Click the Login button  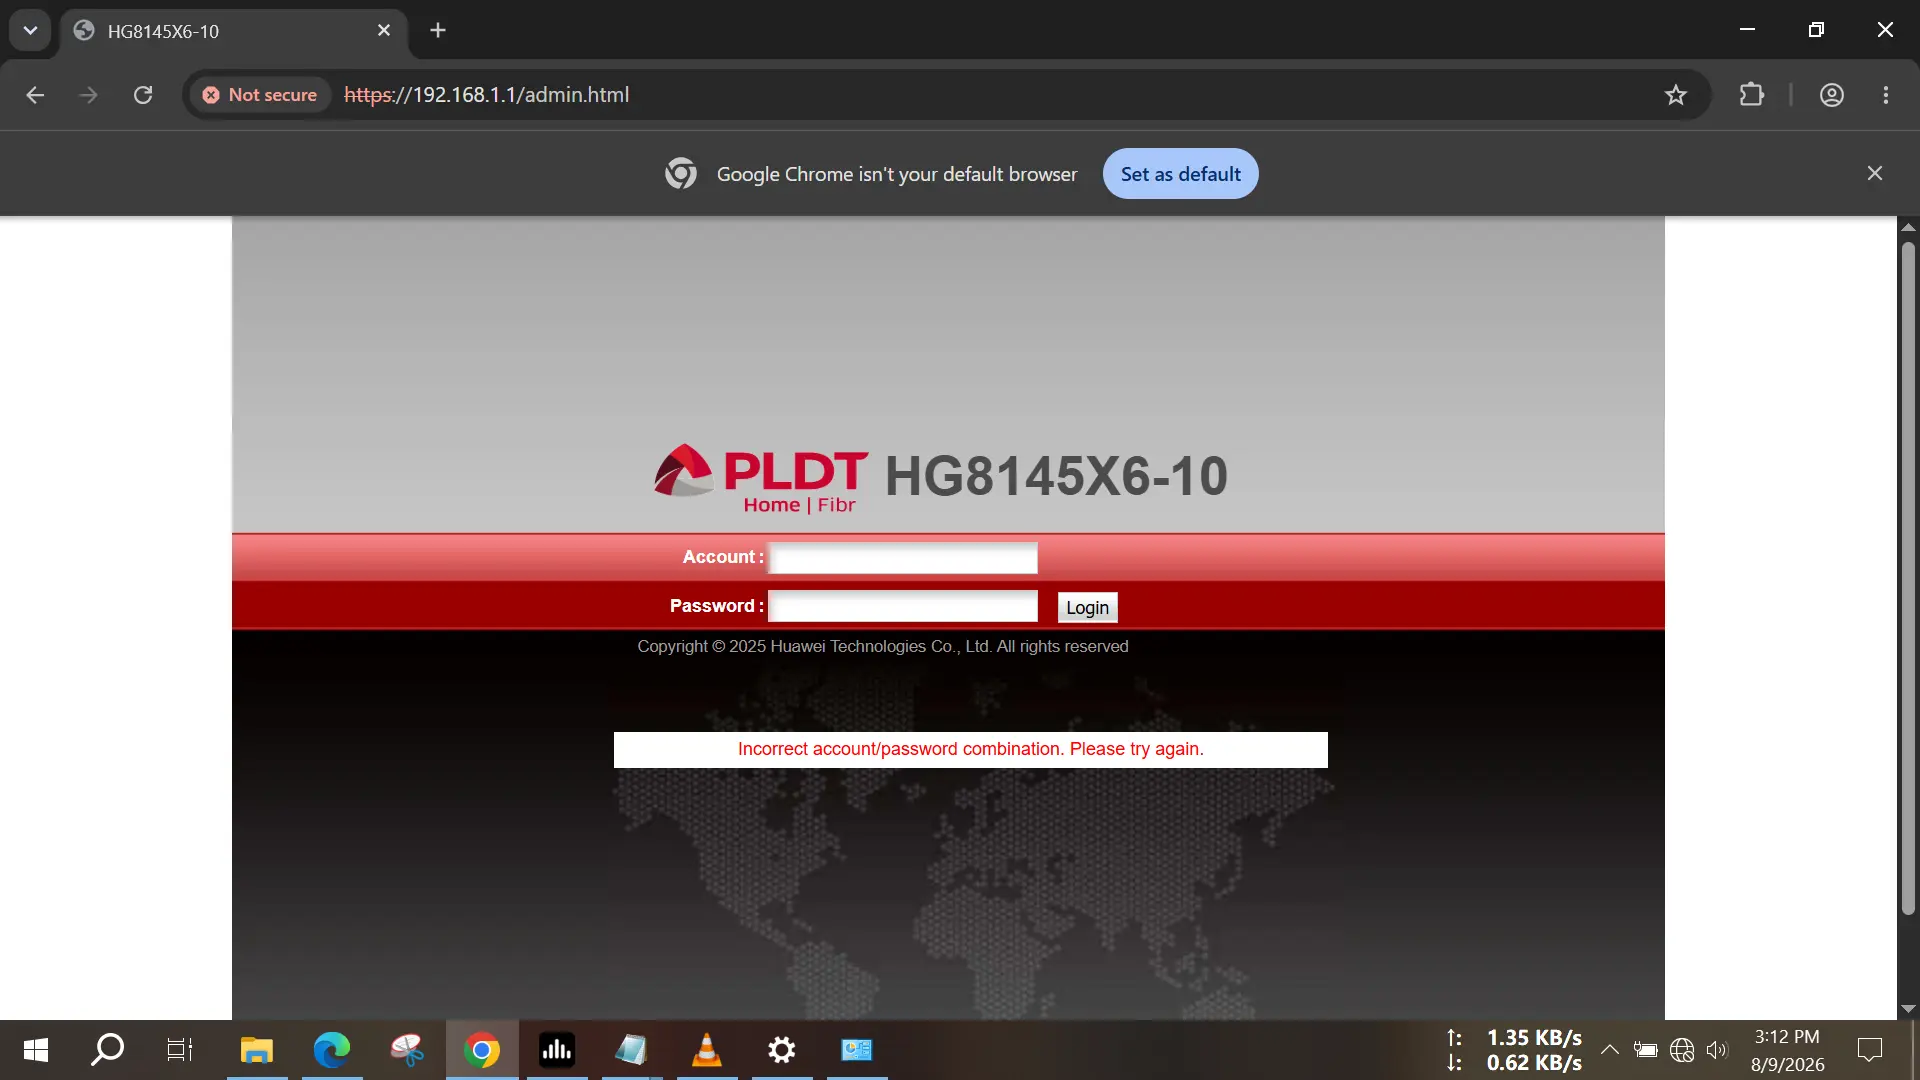coord(1087,607)
